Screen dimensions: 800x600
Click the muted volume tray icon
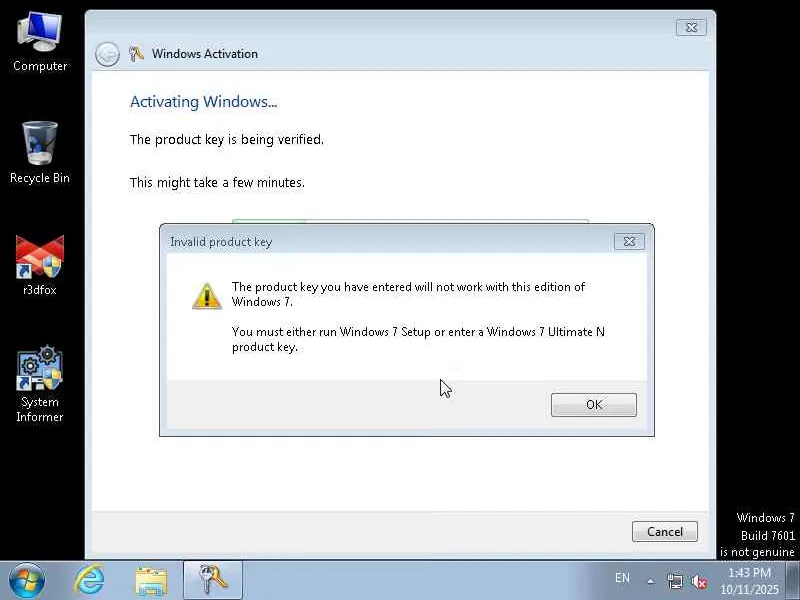pyautogui.click(x=698, y=581)
